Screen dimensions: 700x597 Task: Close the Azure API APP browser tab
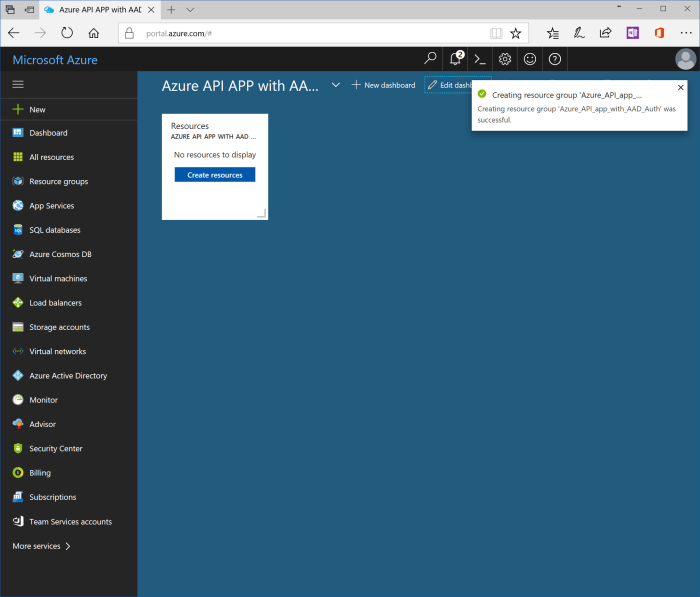(151, 10)
